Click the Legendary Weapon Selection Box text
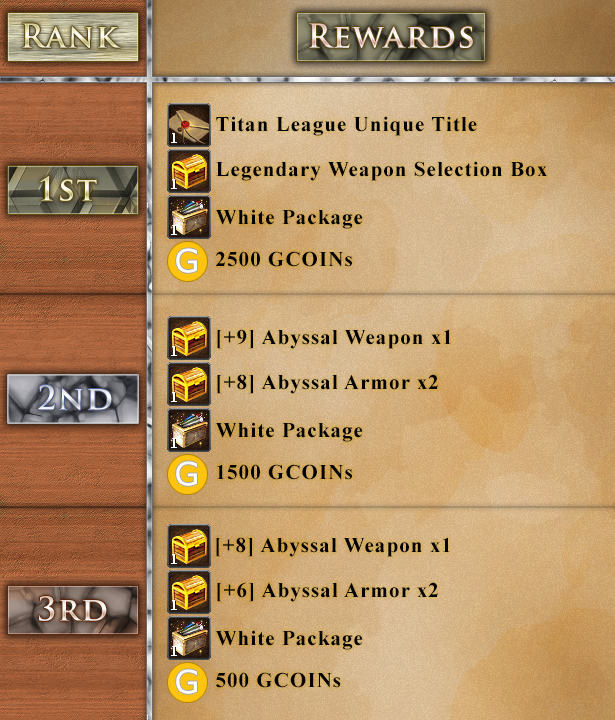This screenshot has height=720, width=615. 382,170
